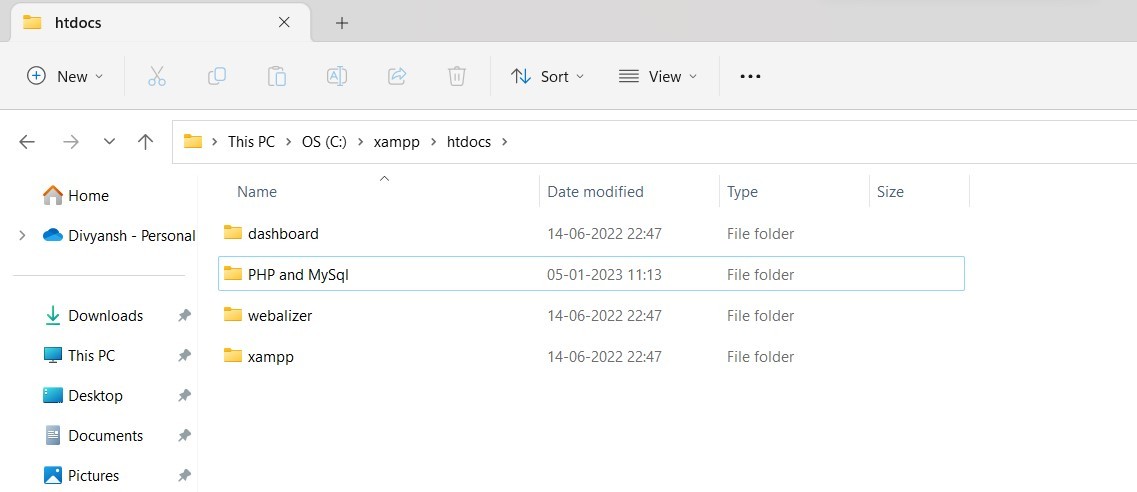Open the See more three-dots menu
Screen dimensions: 1137x492
point(750,76)
